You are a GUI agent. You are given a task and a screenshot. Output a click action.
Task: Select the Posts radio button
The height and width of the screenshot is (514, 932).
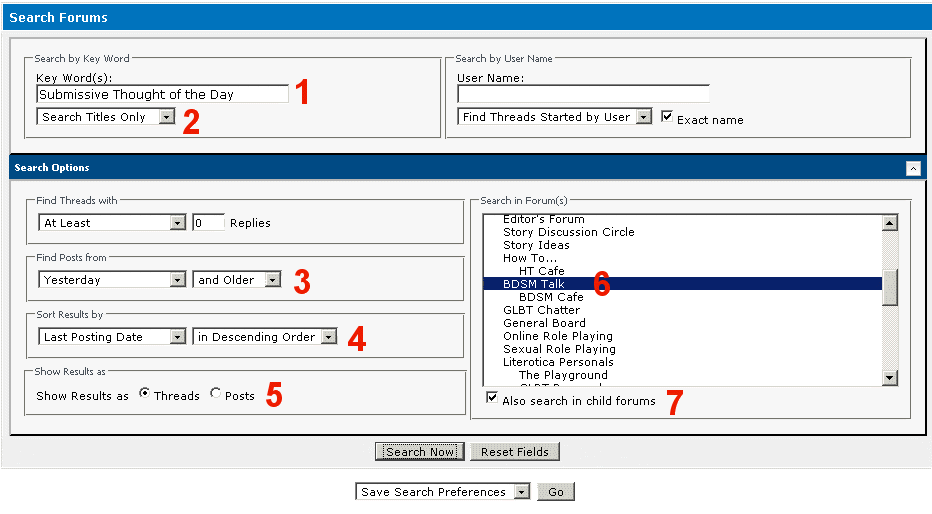point(216,394)
